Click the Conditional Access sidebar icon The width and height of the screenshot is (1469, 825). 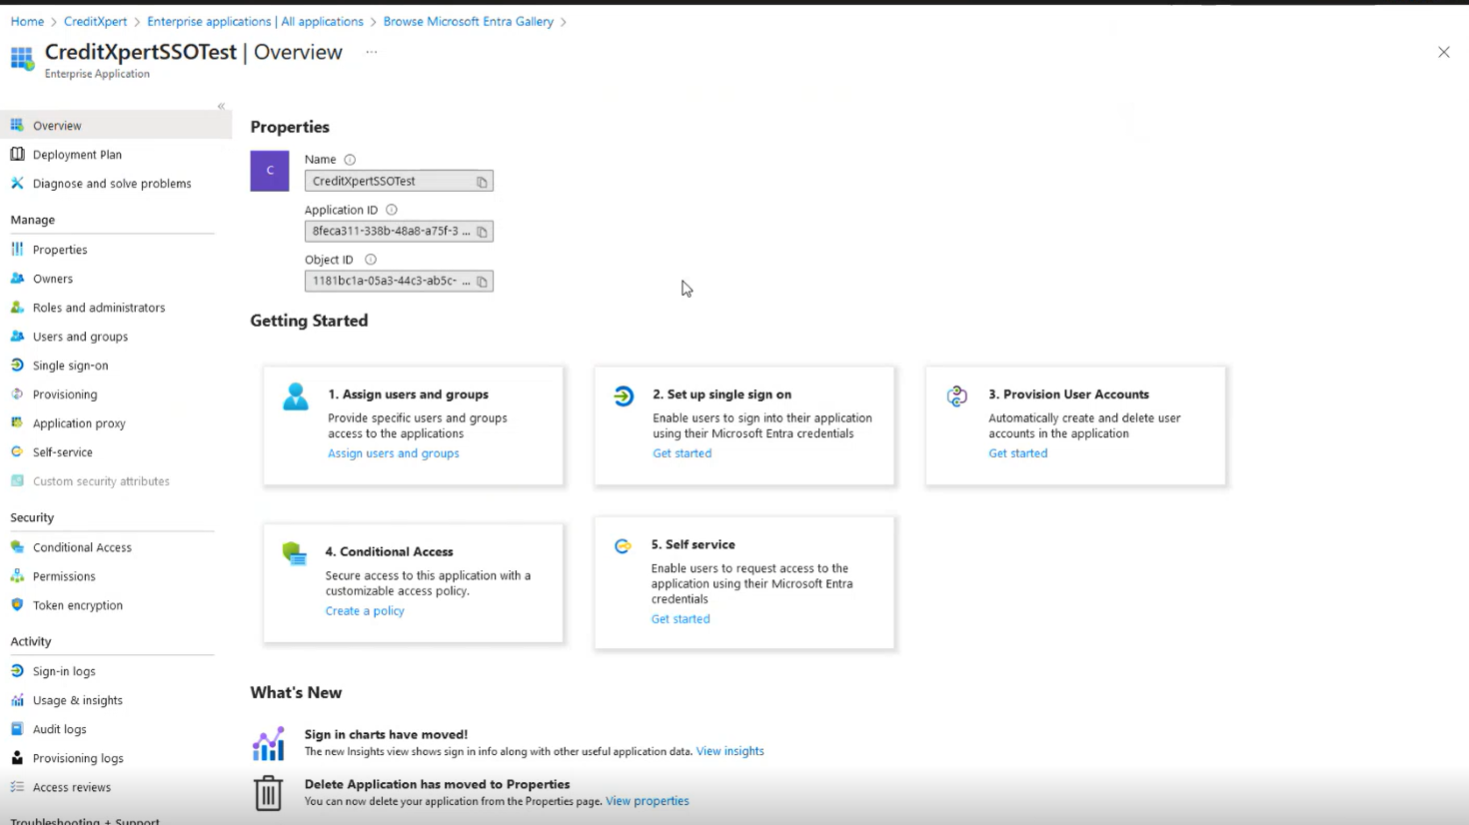17,547
